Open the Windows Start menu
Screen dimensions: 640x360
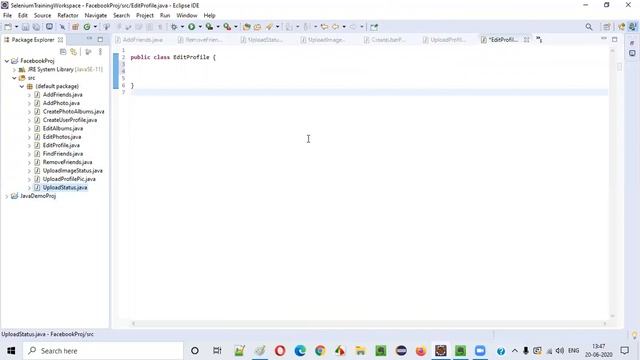11,351
